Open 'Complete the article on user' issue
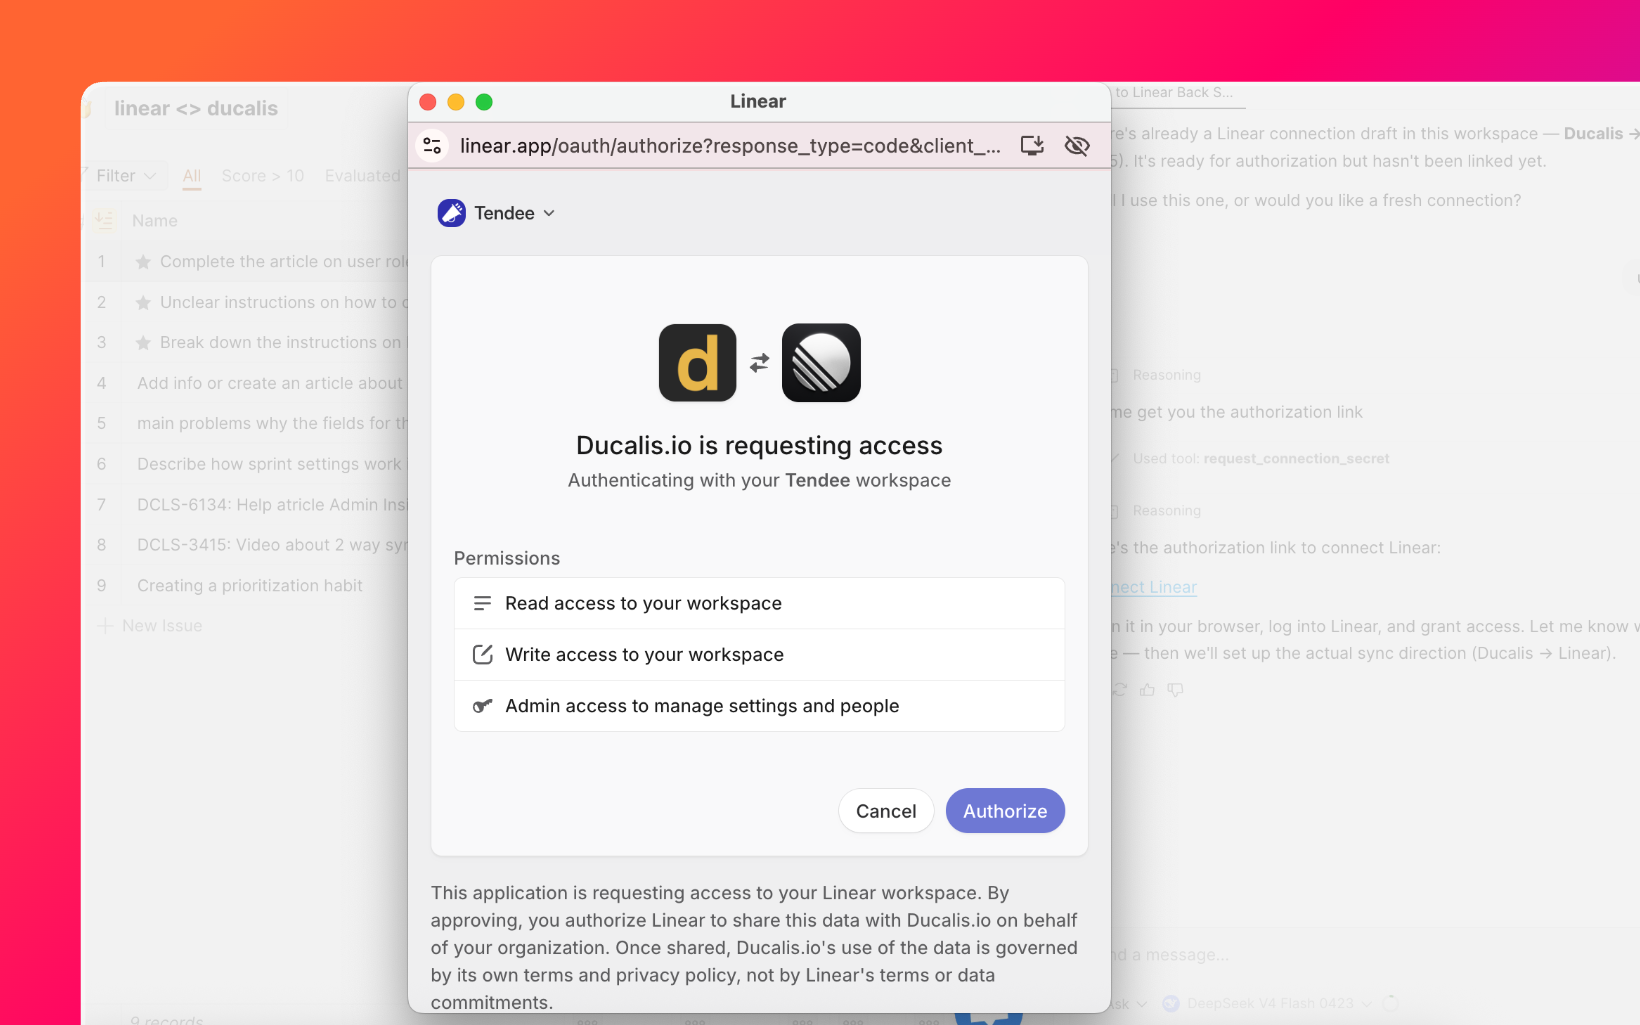This screenshot has height=1025, width=1640. [284, 262]
